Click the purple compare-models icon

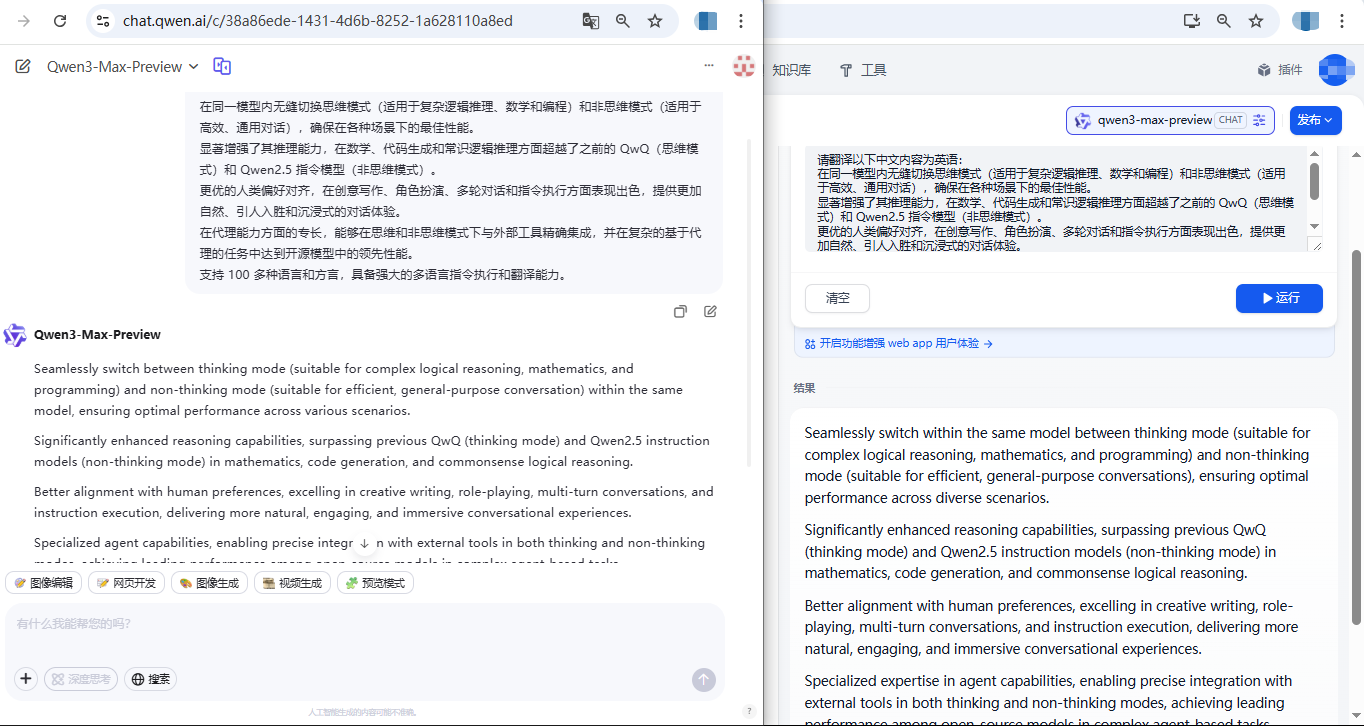coord(222,66)
